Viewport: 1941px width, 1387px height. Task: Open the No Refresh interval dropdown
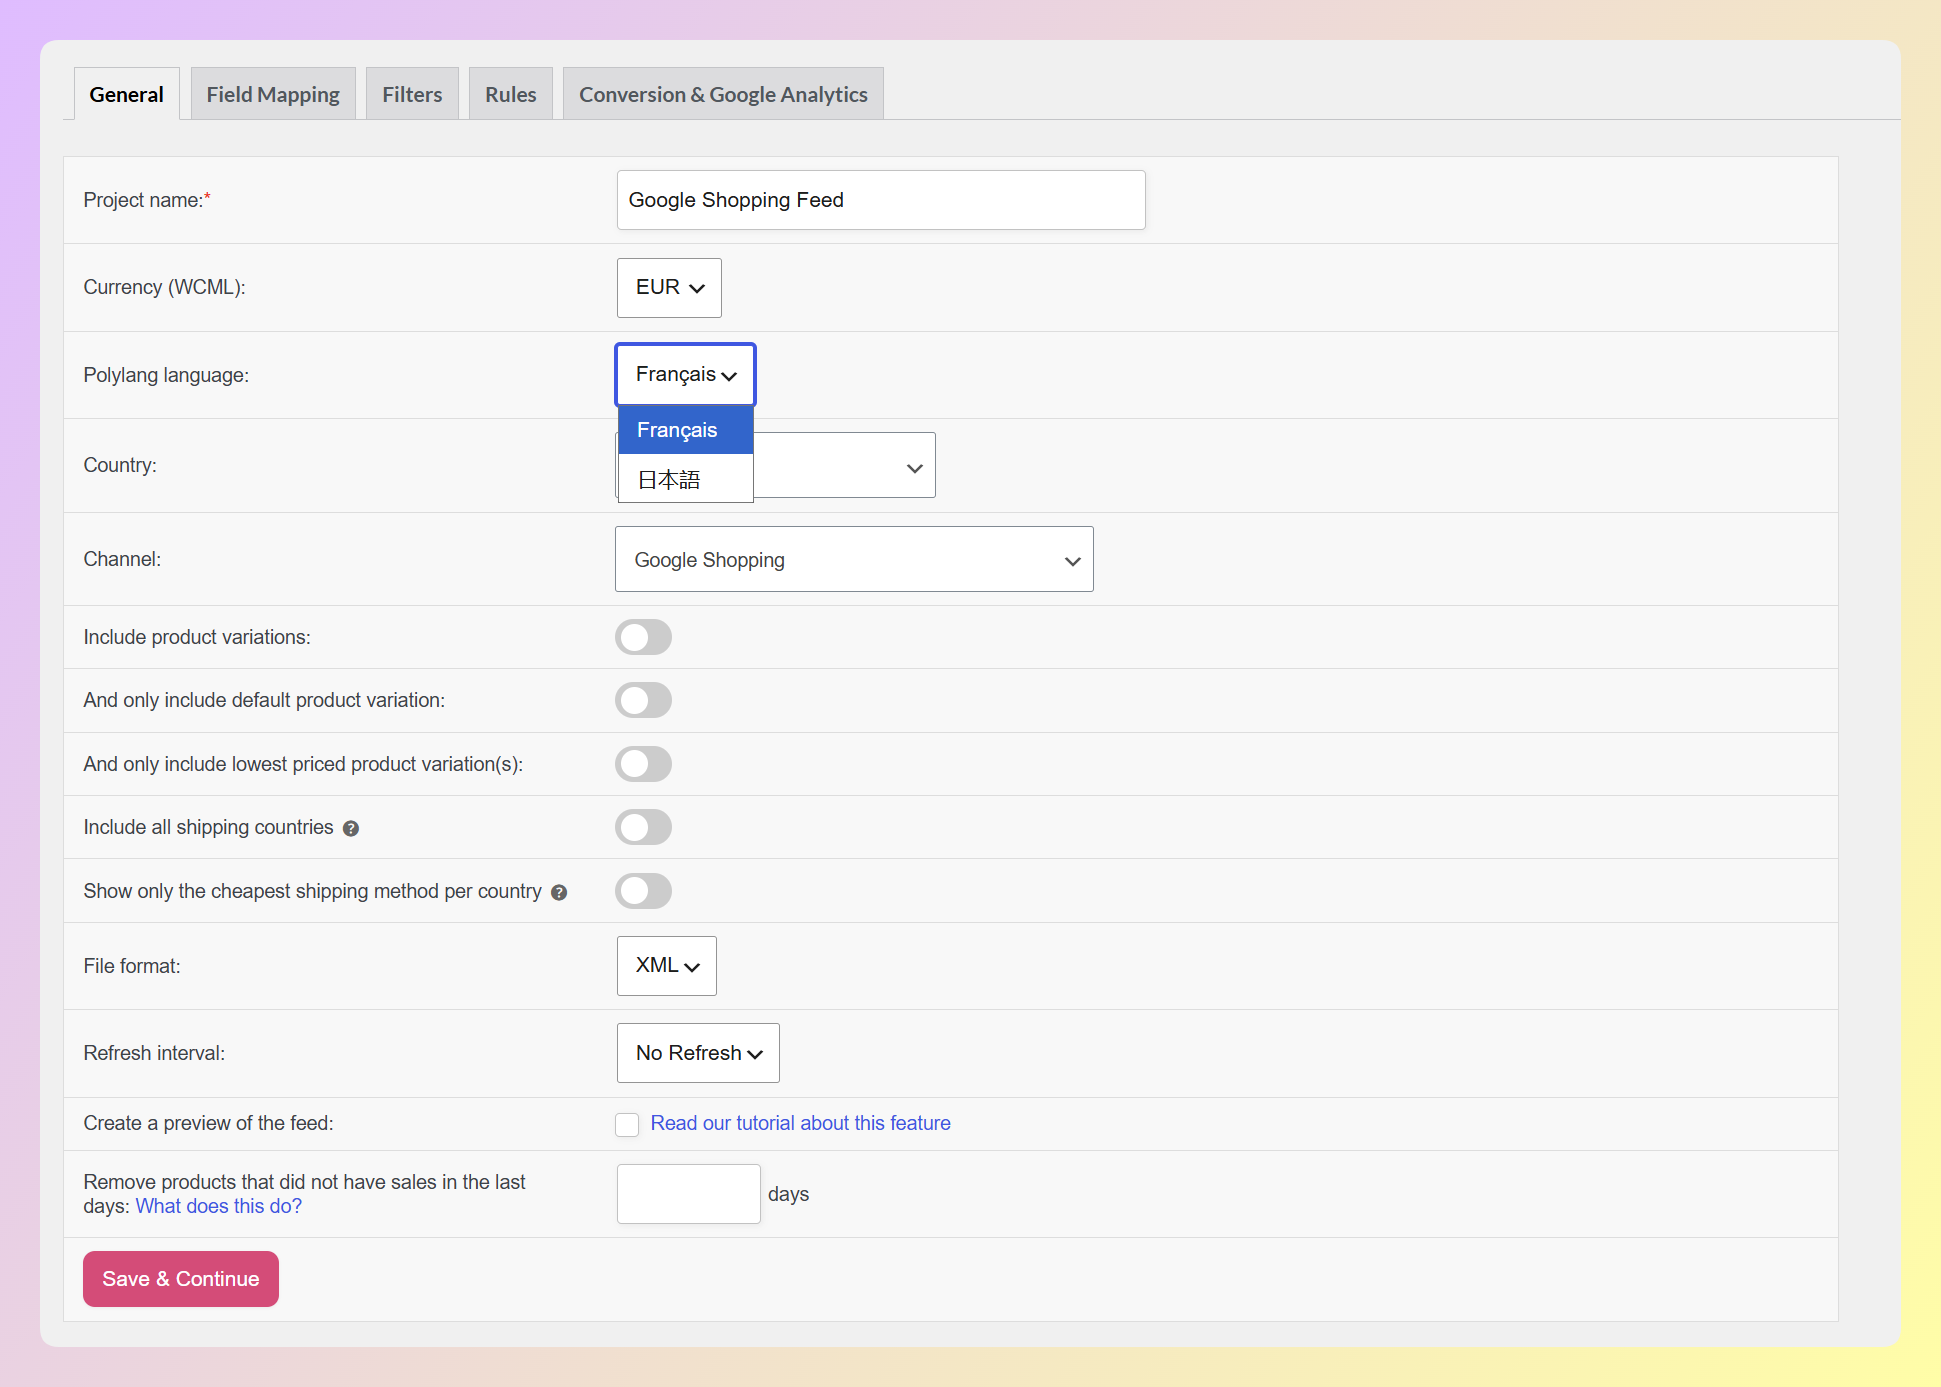click(x=698, y=1053)
